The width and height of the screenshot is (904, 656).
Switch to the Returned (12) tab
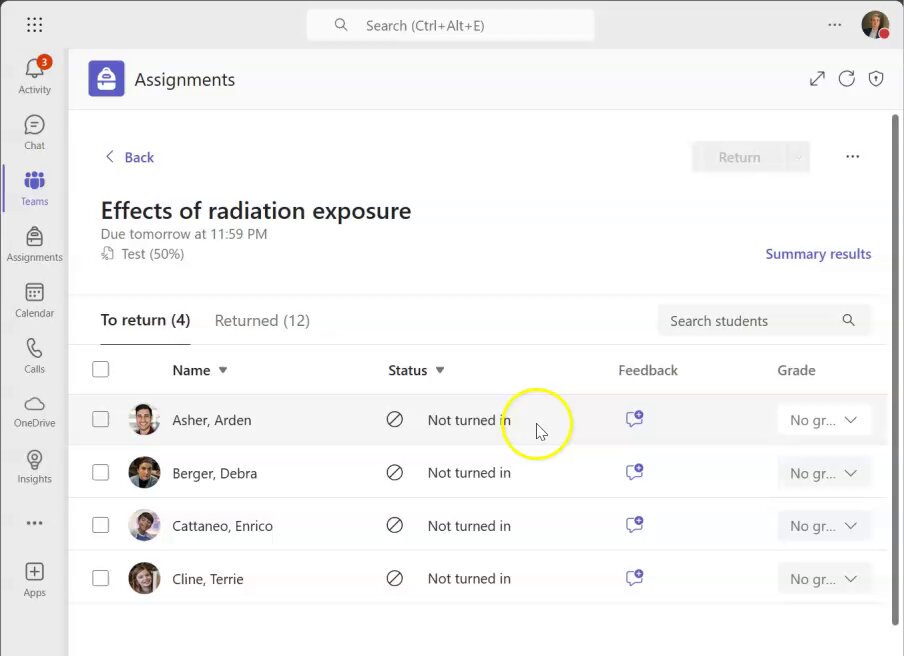262,321
